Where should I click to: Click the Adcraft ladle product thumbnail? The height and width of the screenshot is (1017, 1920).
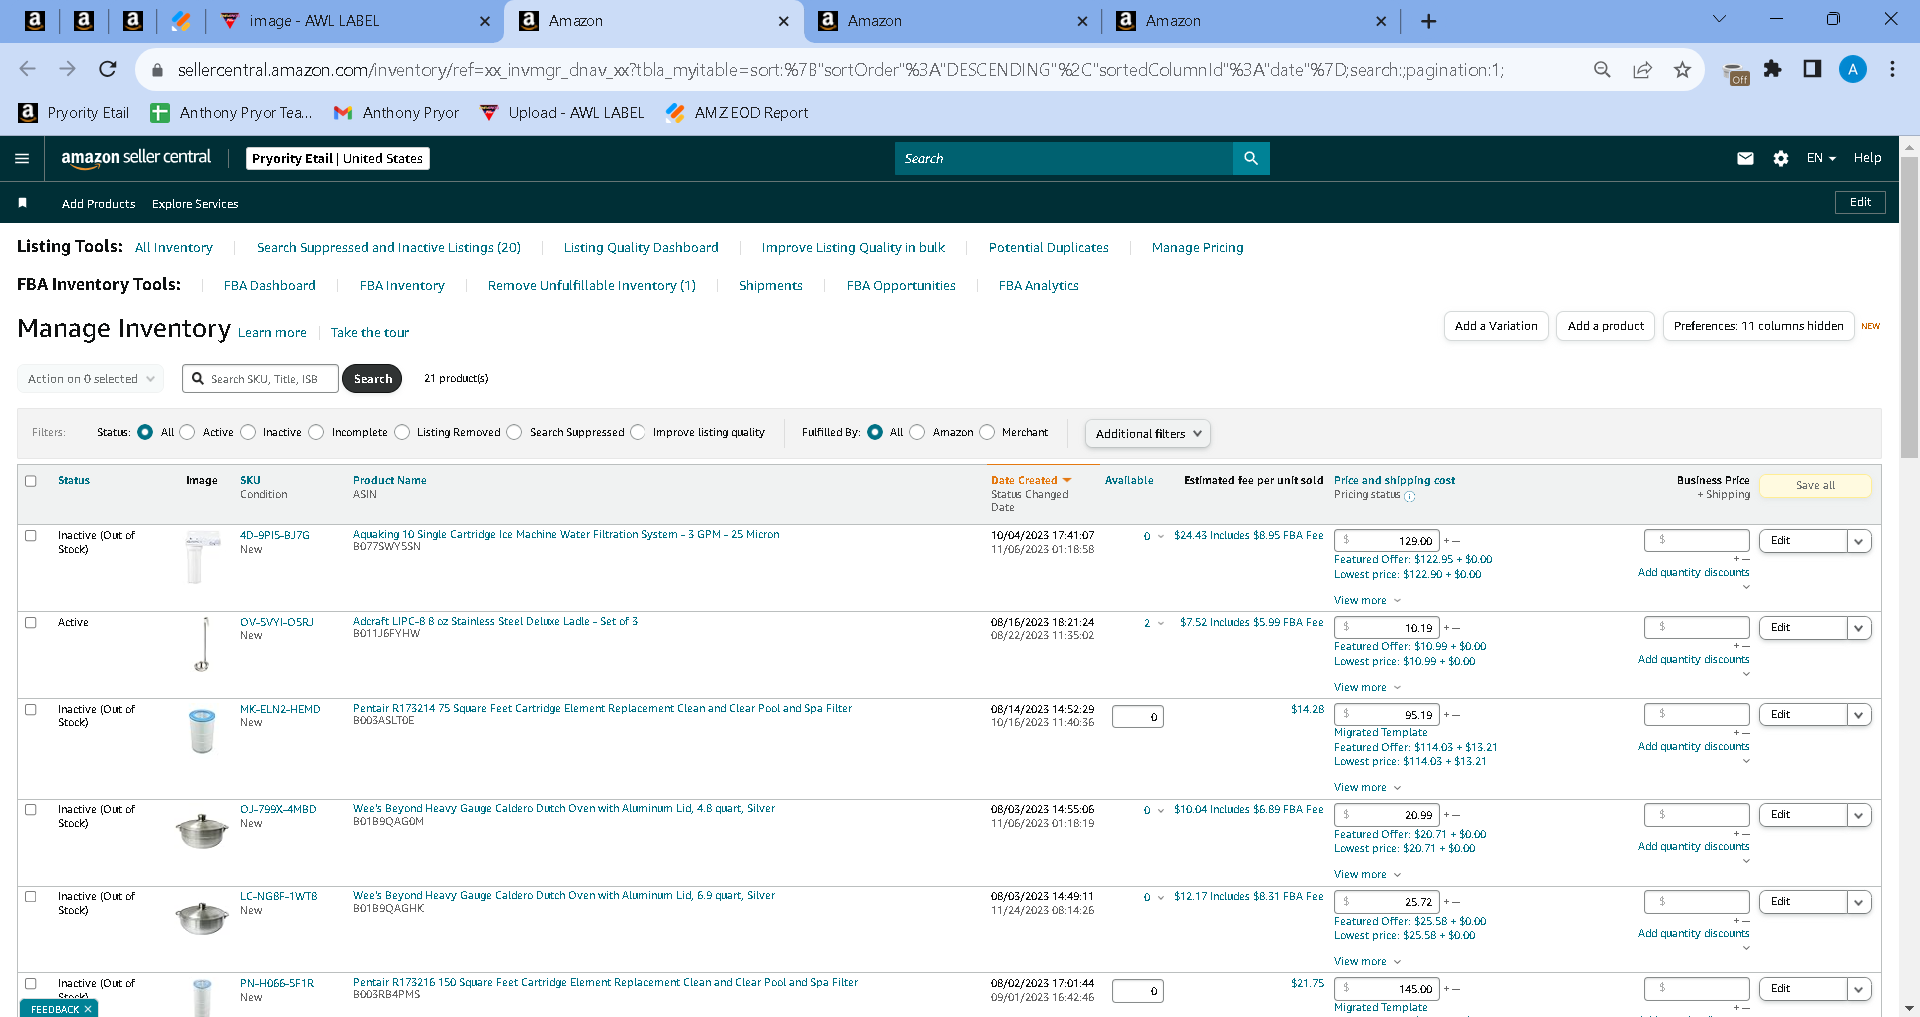point(204,644)
